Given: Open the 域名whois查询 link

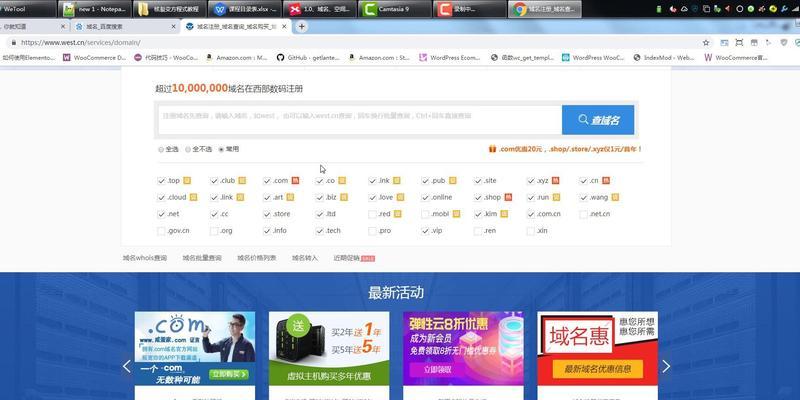Looking at the screenshot, I should pos(144,258).
